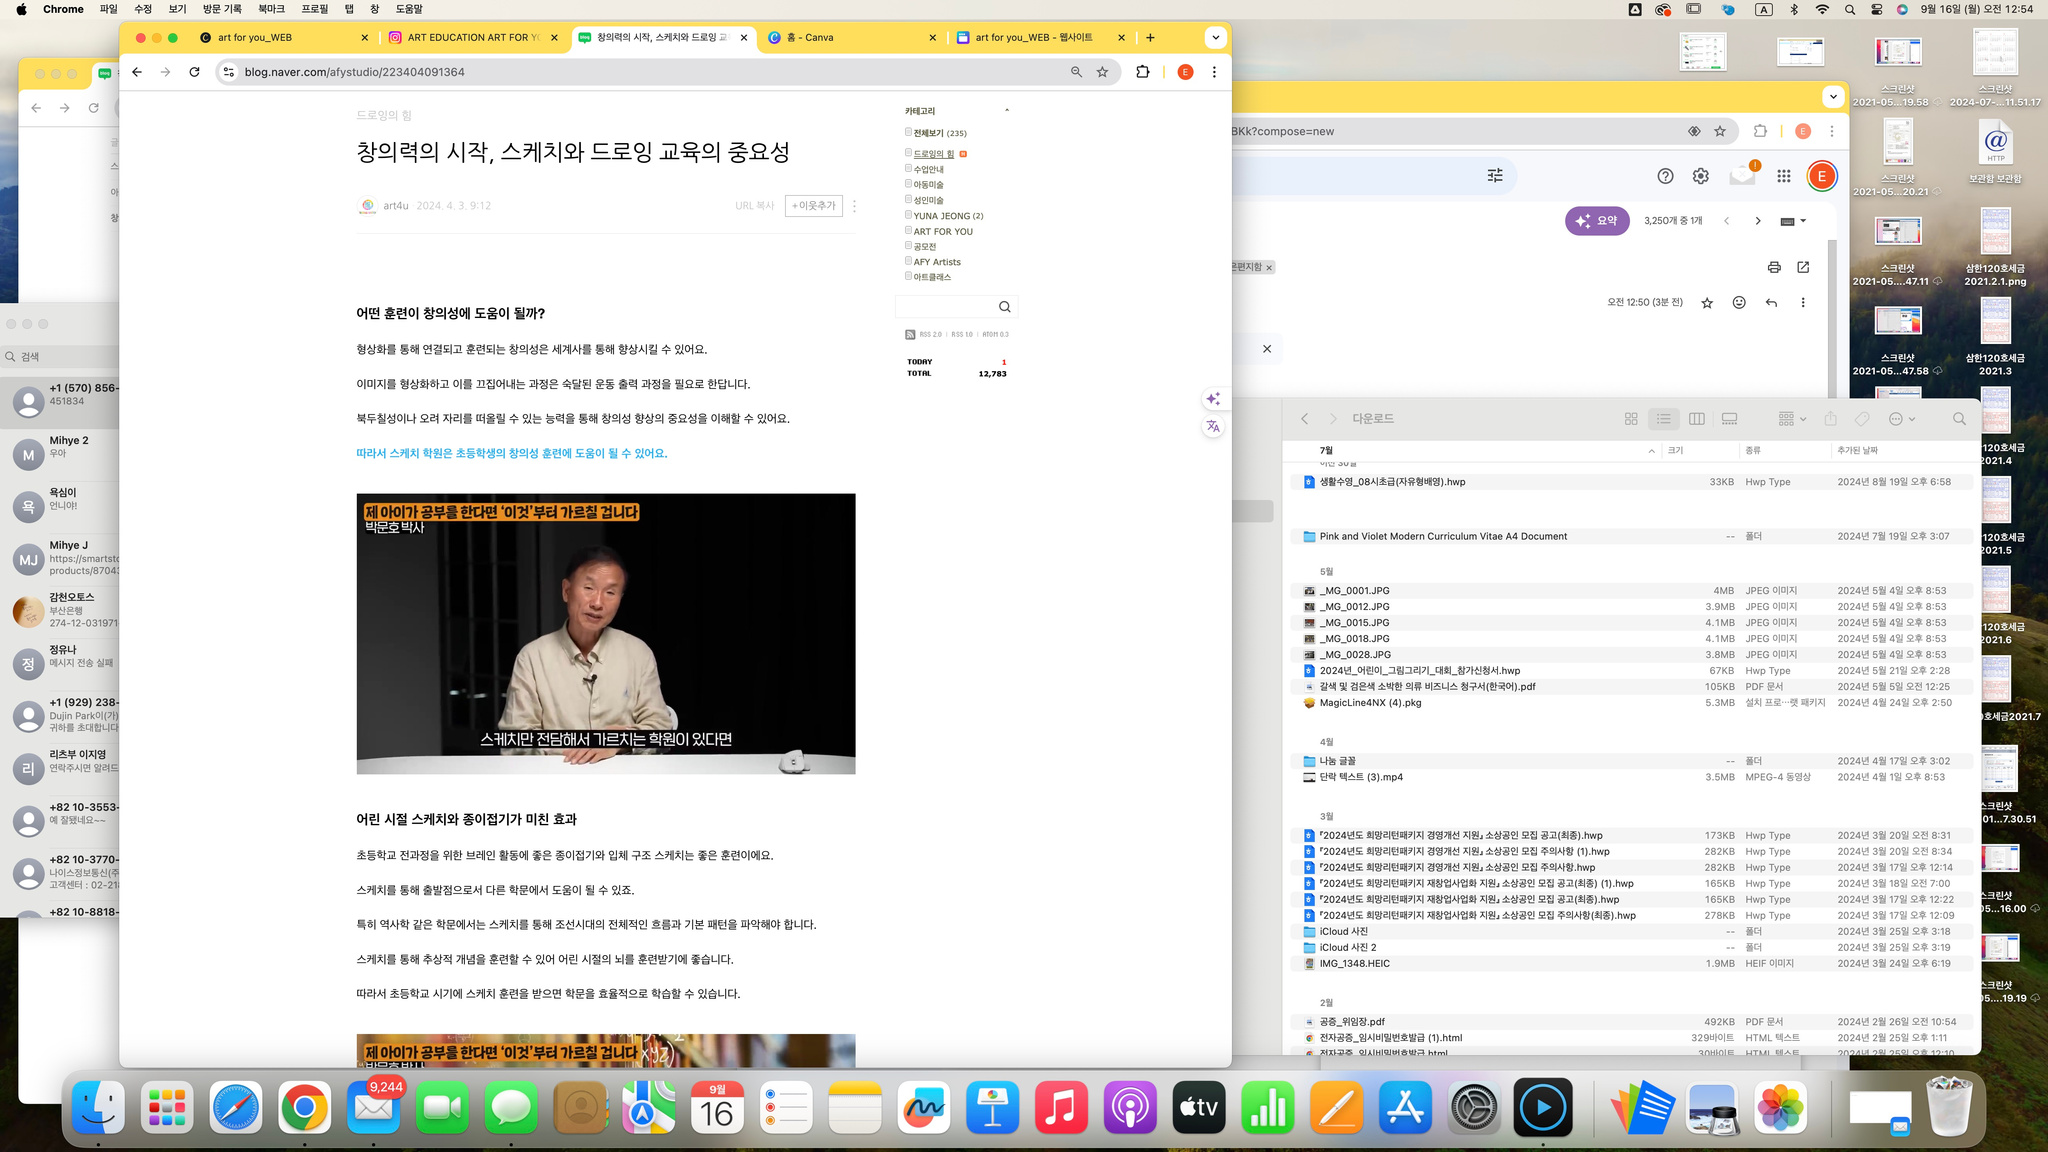2048x1152 pixels.
Task: View site information icon beside blog.naver.com URL
Action: (x=229, y=72)
